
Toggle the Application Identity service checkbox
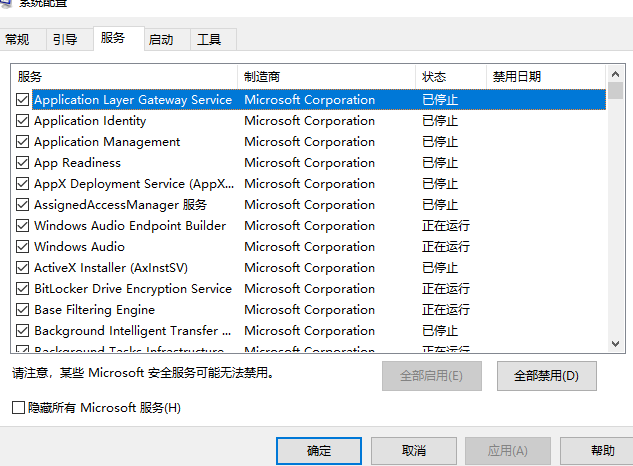(x=23, y=121)
